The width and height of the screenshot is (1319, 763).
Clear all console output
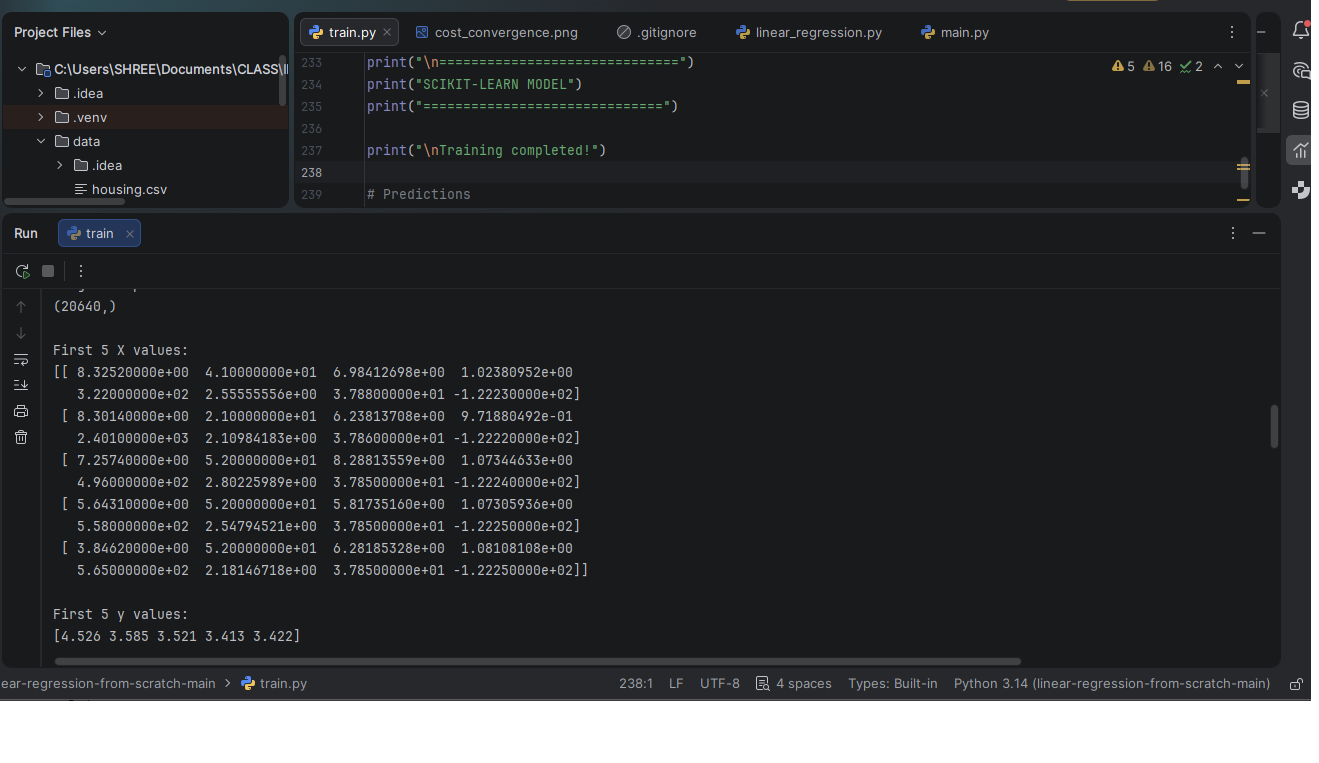click(21, 437)
